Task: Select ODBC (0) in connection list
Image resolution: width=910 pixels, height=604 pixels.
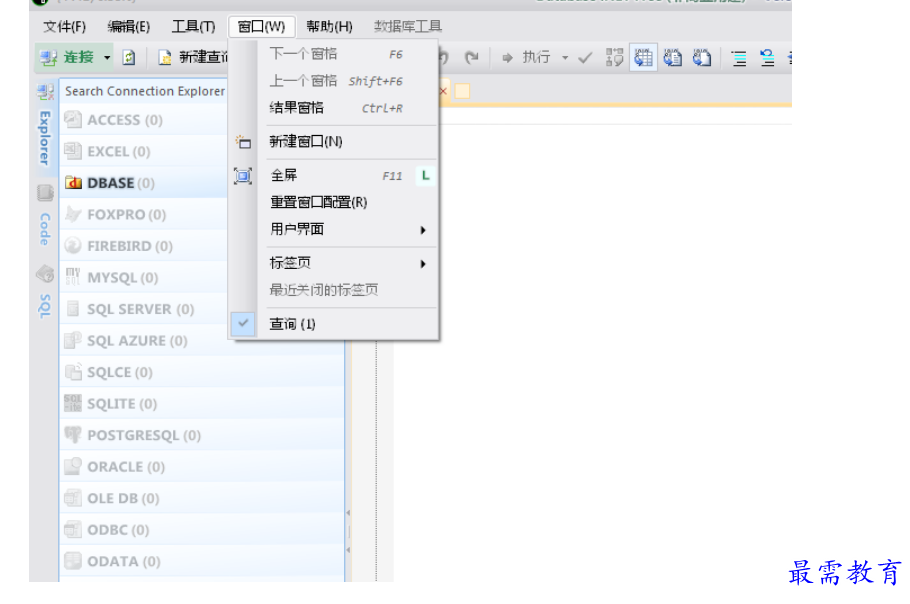Action: coord(202,530)
